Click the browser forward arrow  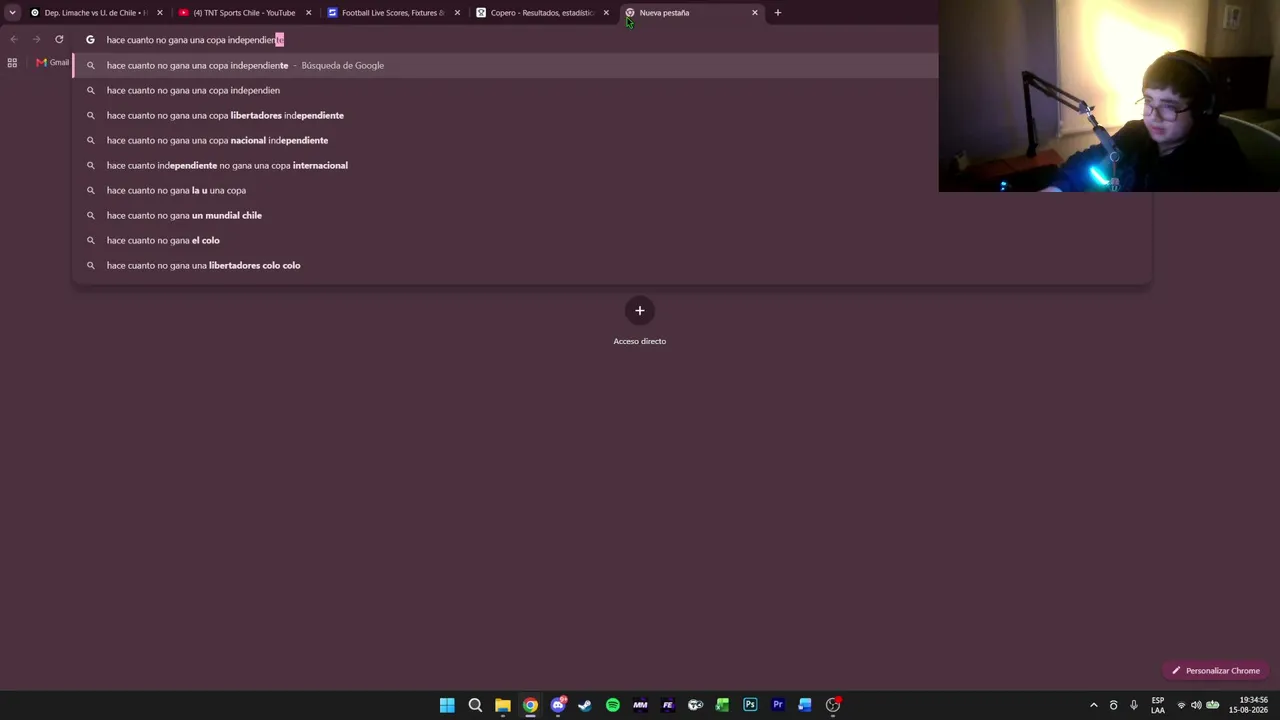click(x=36, y=40)
